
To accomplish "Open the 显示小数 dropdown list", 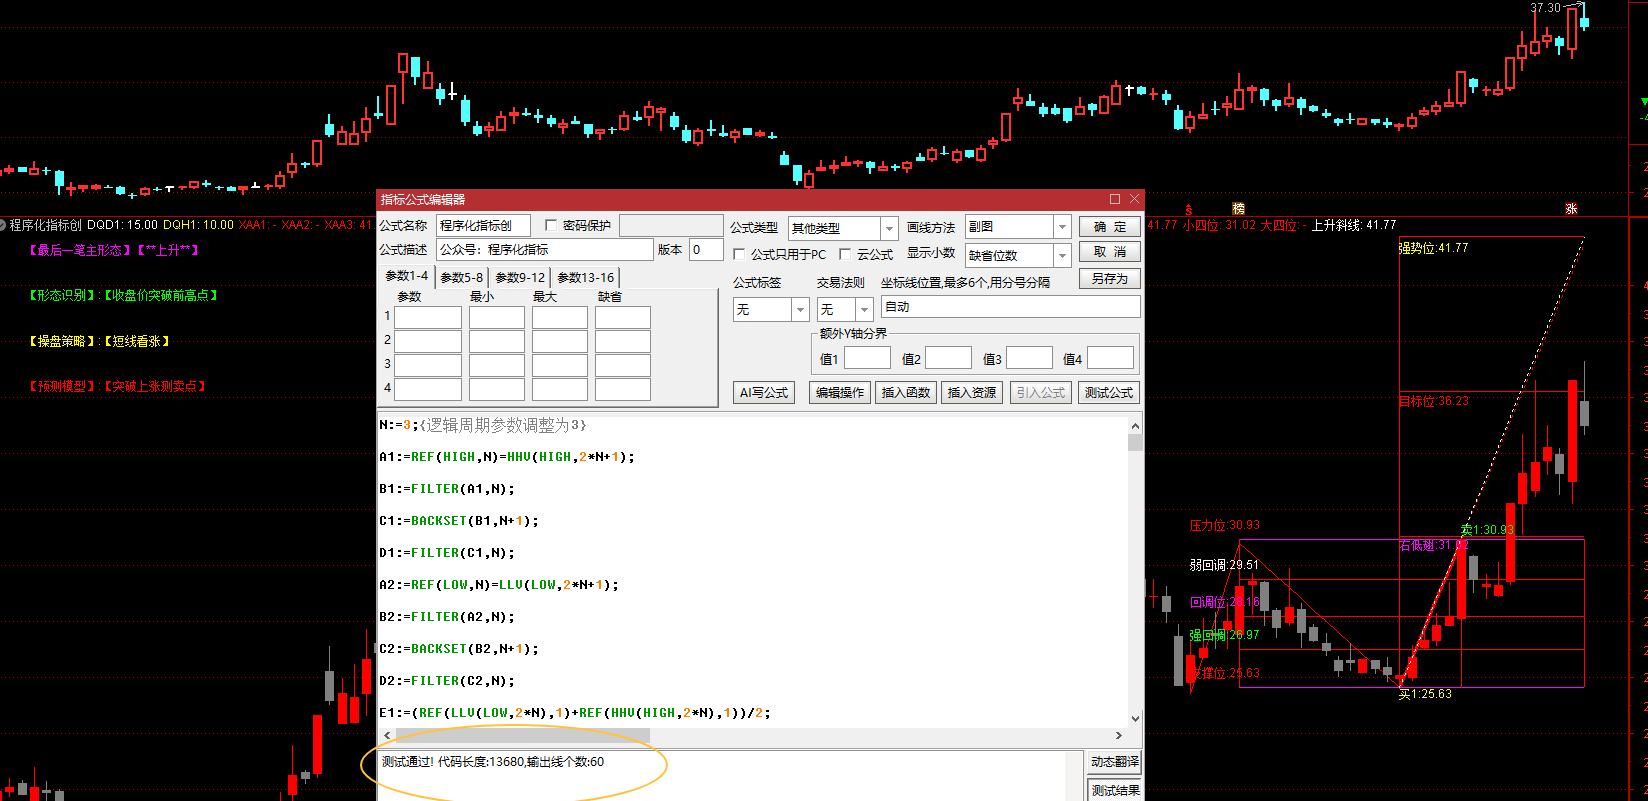I will [x=1062, y=255].
